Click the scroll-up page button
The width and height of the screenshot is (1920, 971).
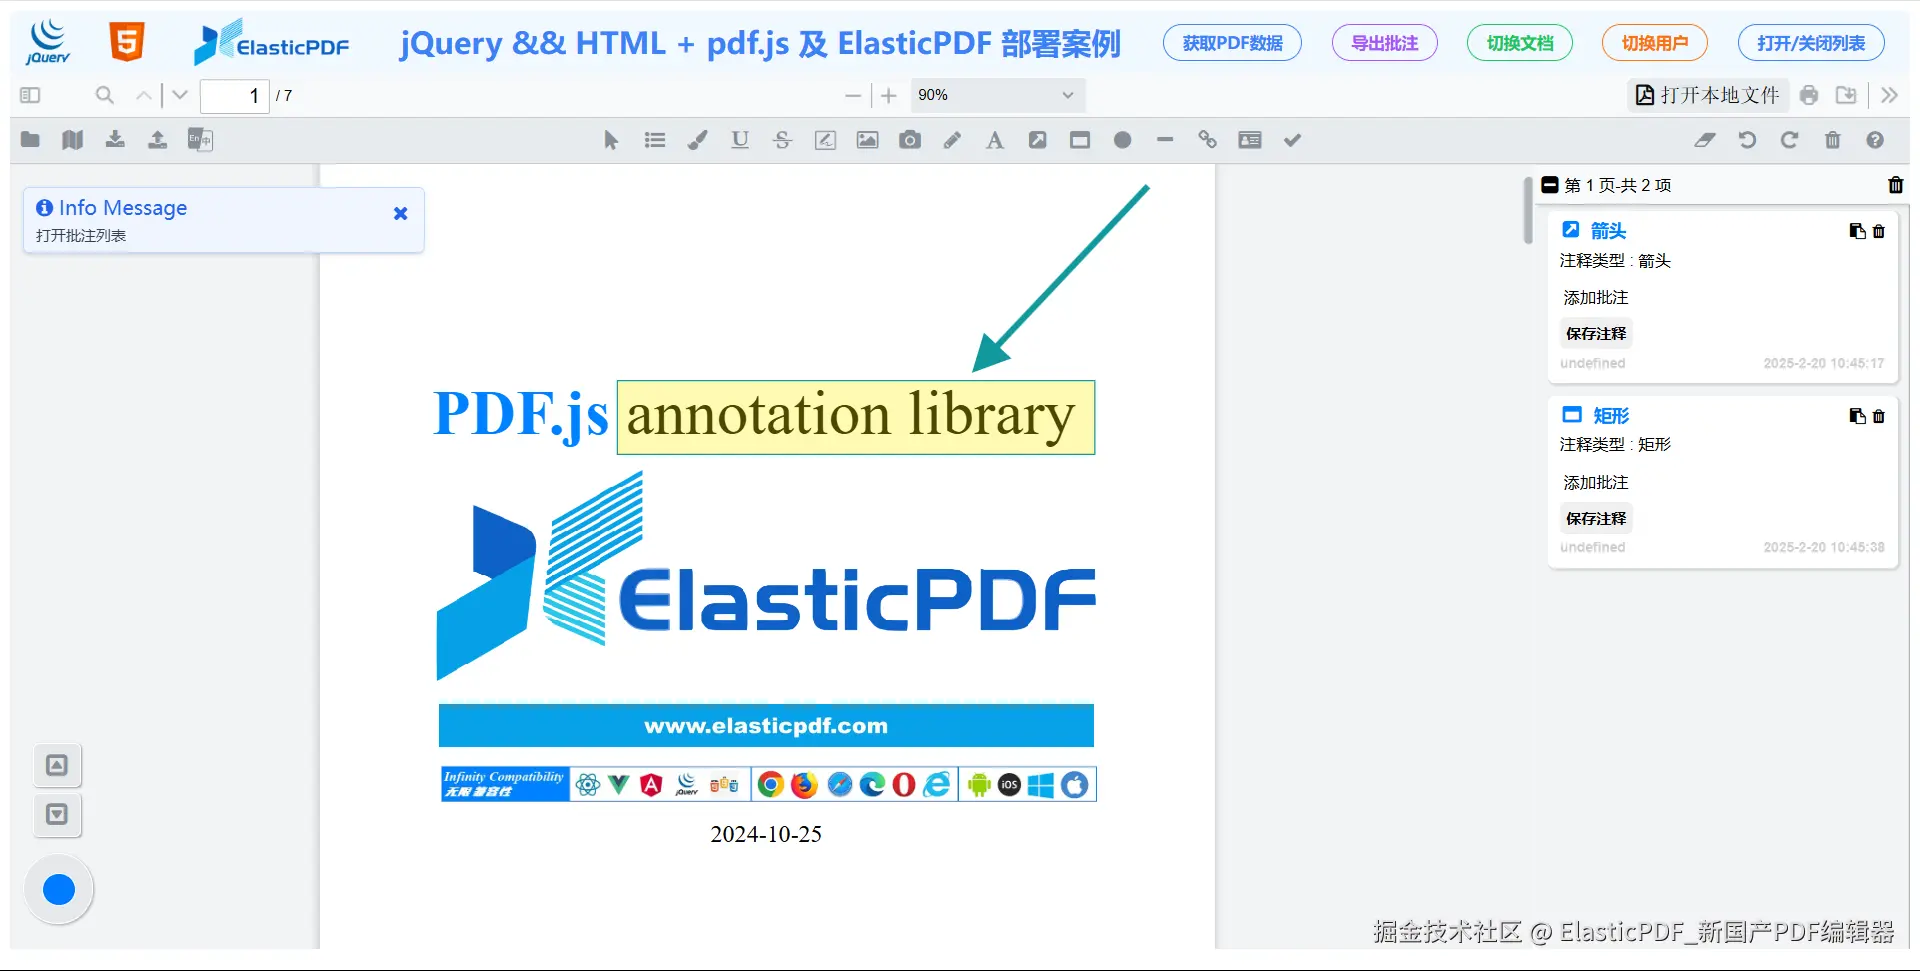point(57,765)
